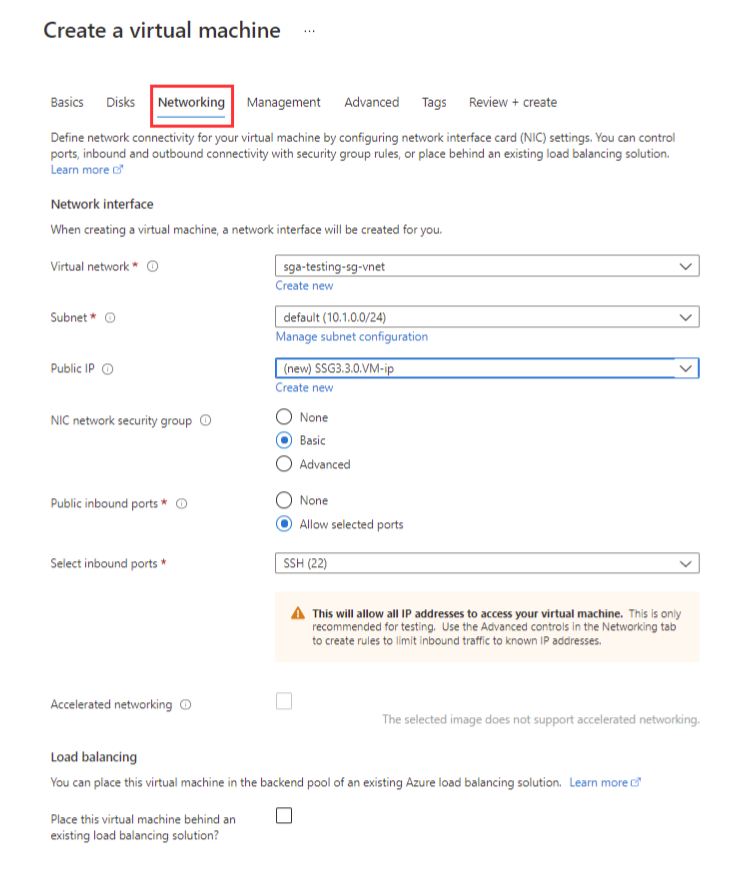Click NIC network security group info icon
Screen dimensions: 735x890
pos(205,421)
